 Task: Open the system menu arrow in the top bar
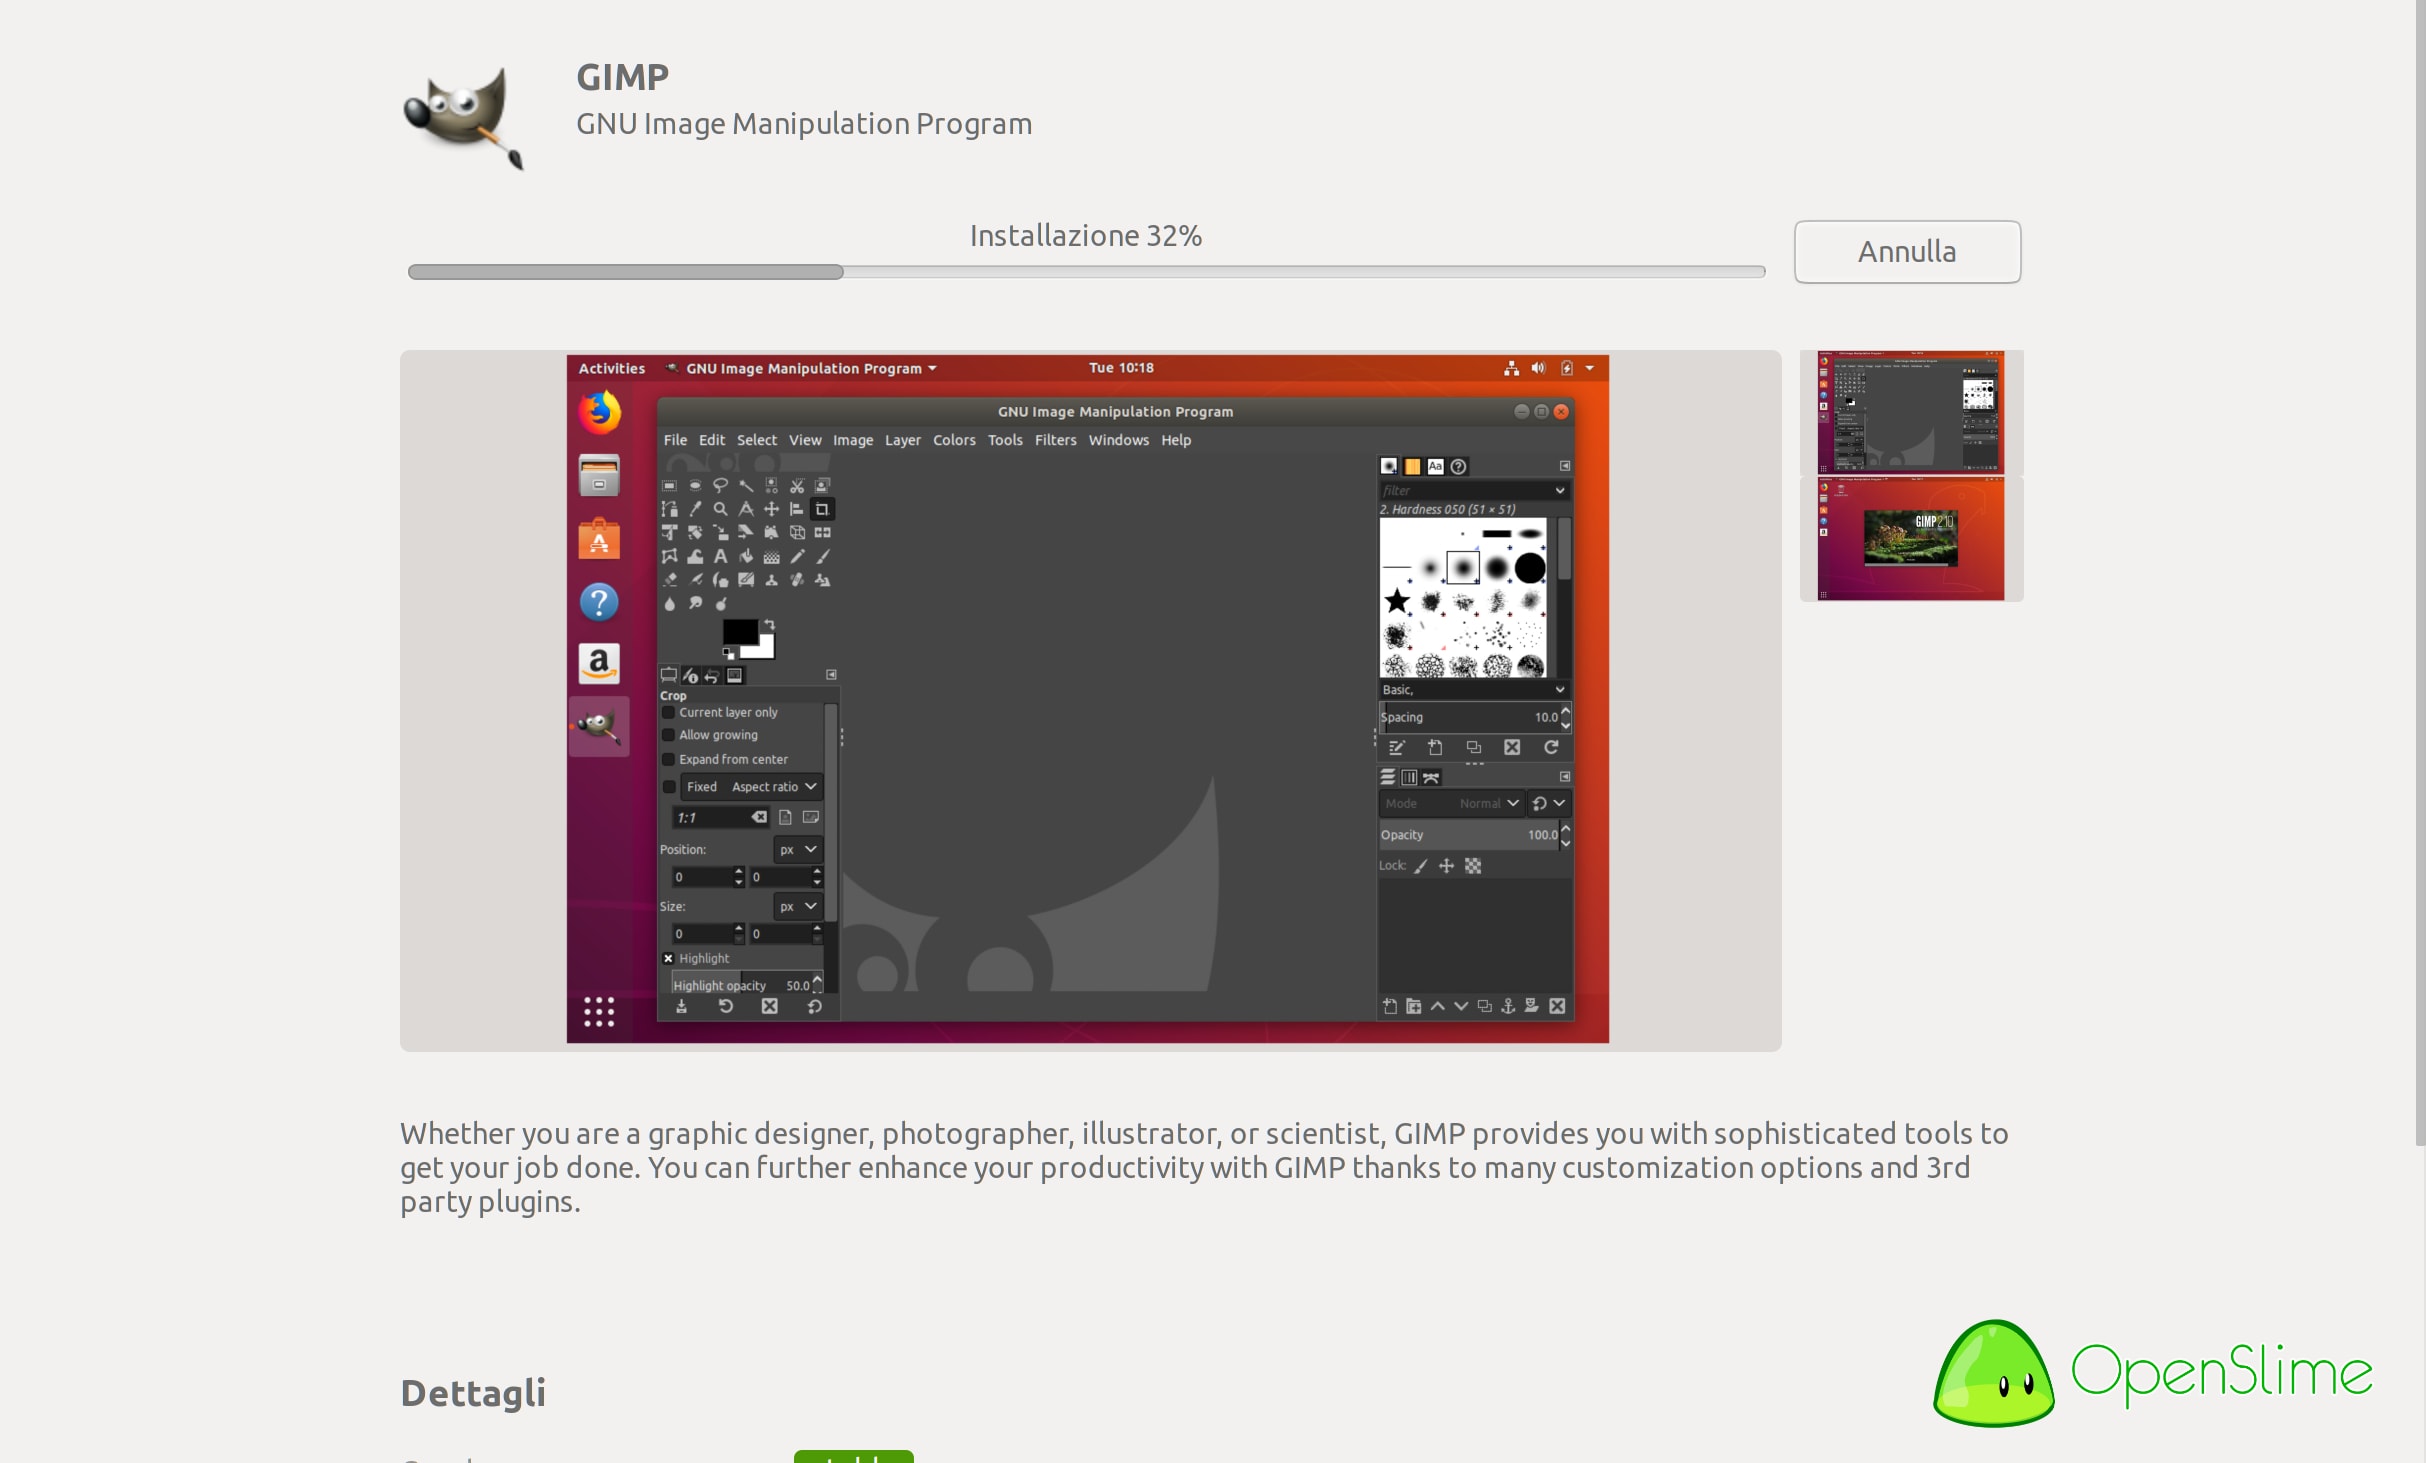(1589, 368)
